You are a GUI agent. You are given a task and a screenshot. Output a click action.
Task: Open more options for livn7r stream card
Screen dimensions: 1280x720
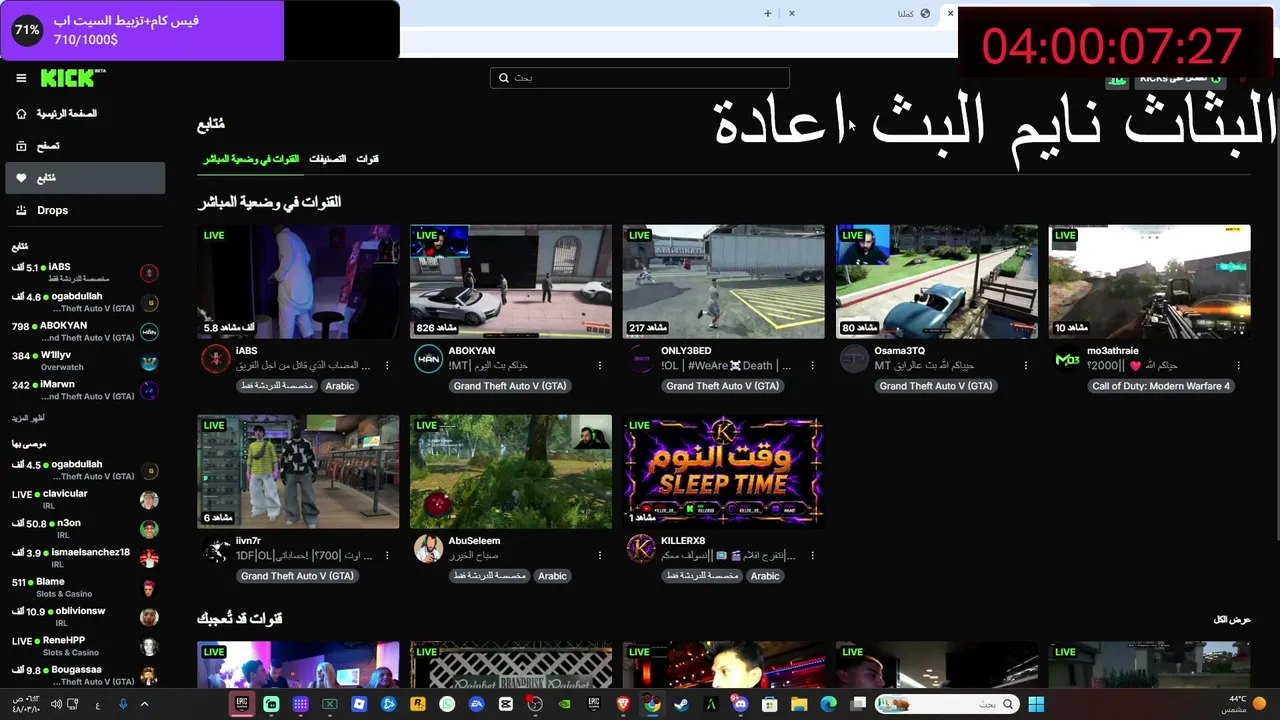tap(387, 556)
